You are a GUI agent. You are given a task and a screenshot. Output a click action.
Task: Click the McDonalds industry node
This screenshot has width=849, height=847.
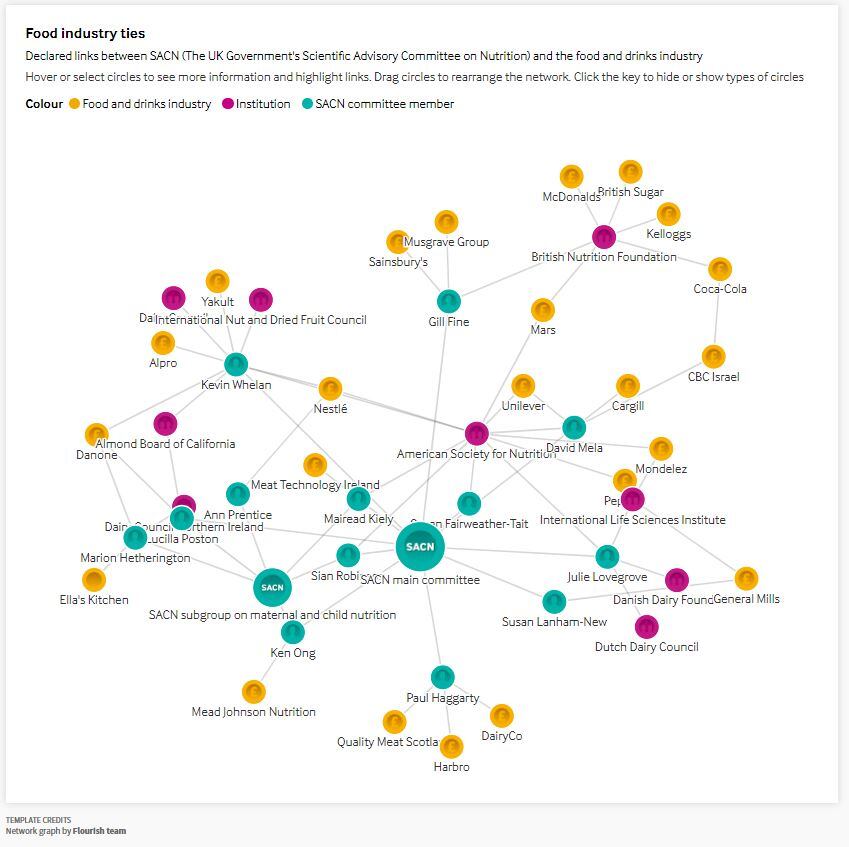tap(571, 177)
